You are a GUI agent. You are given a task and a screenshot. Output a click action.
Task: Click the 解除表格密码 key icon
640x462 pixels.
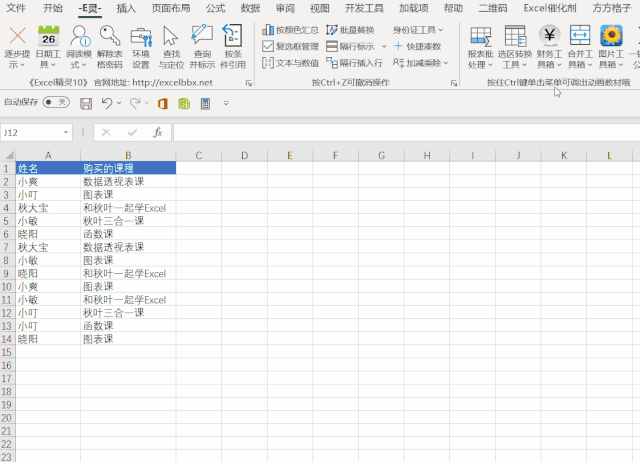[109, 47]
